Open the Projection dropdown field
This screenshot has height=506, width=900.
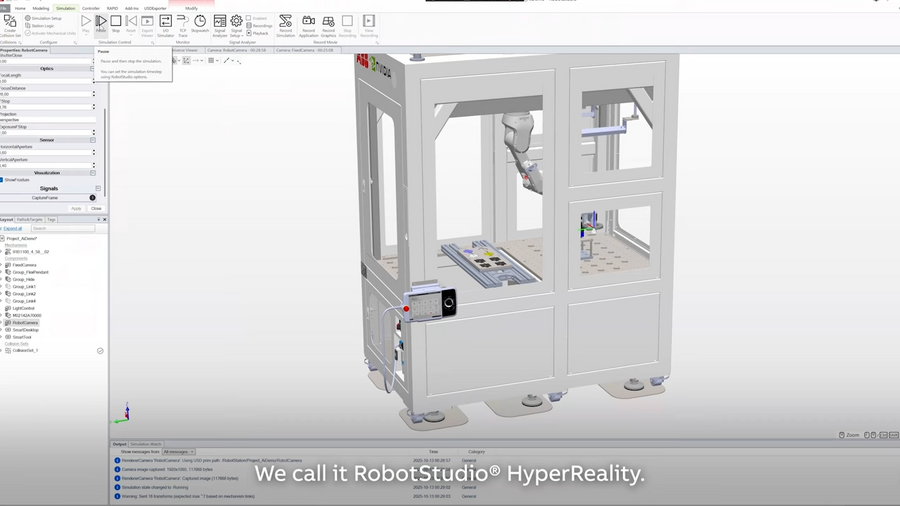coord(48,120)
